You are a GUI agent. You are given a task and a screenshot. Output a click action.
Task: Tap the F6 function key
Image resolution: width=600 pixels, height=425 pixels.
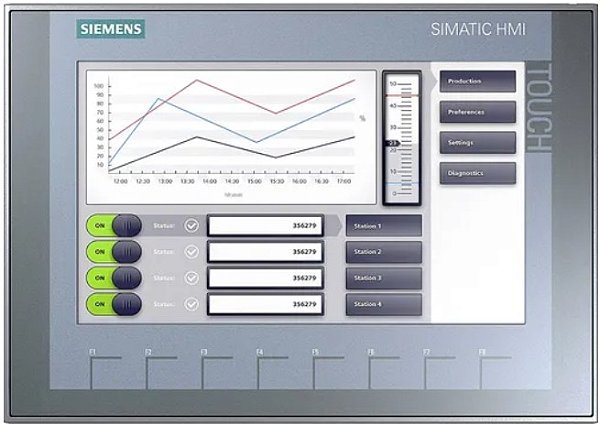(385, 370)
